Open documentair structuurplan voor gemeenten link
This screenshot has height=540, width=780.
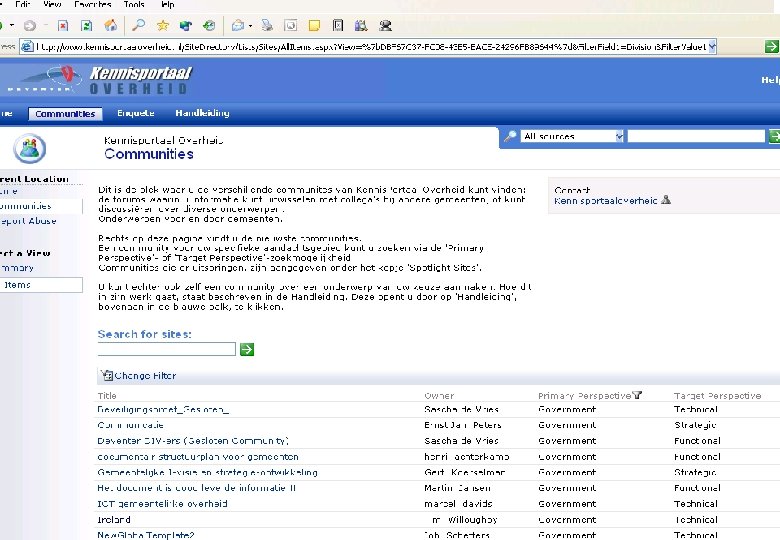[x=198, y=456]
